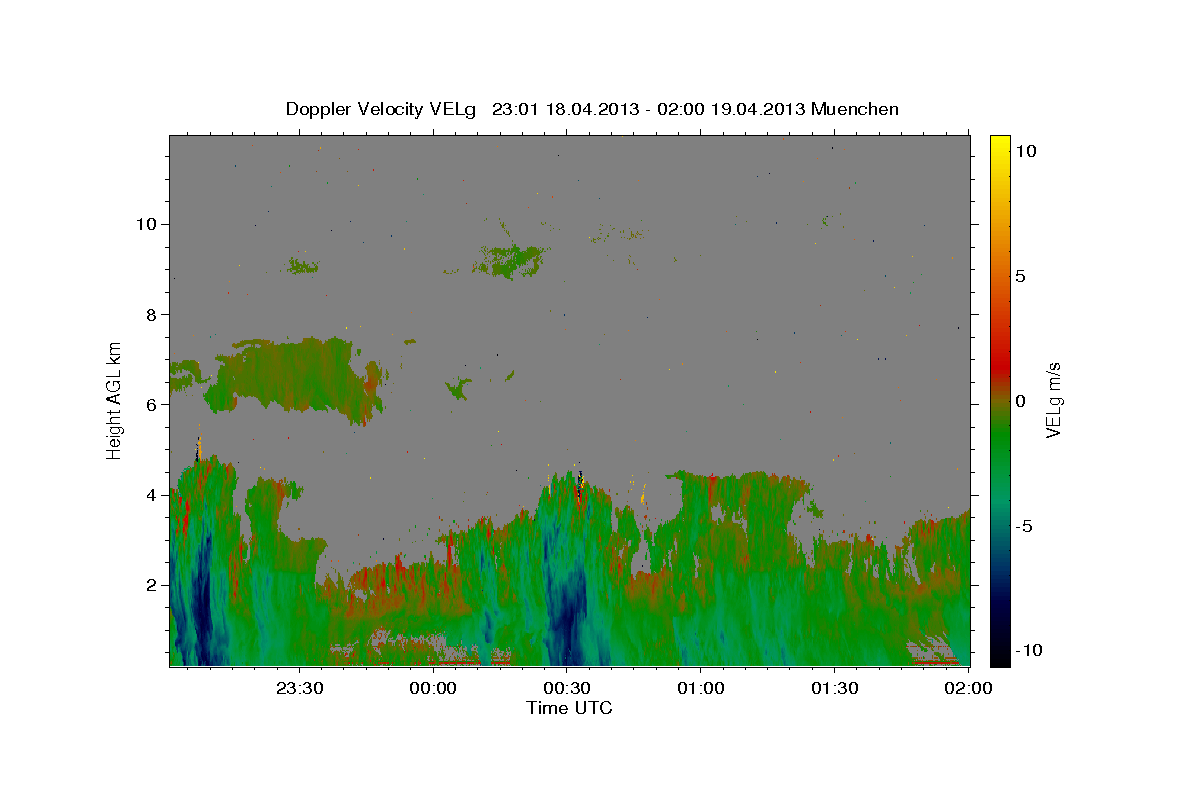Click the 'Height AGL km' y-axis label

pyautogui.click(x=114, y=400)
